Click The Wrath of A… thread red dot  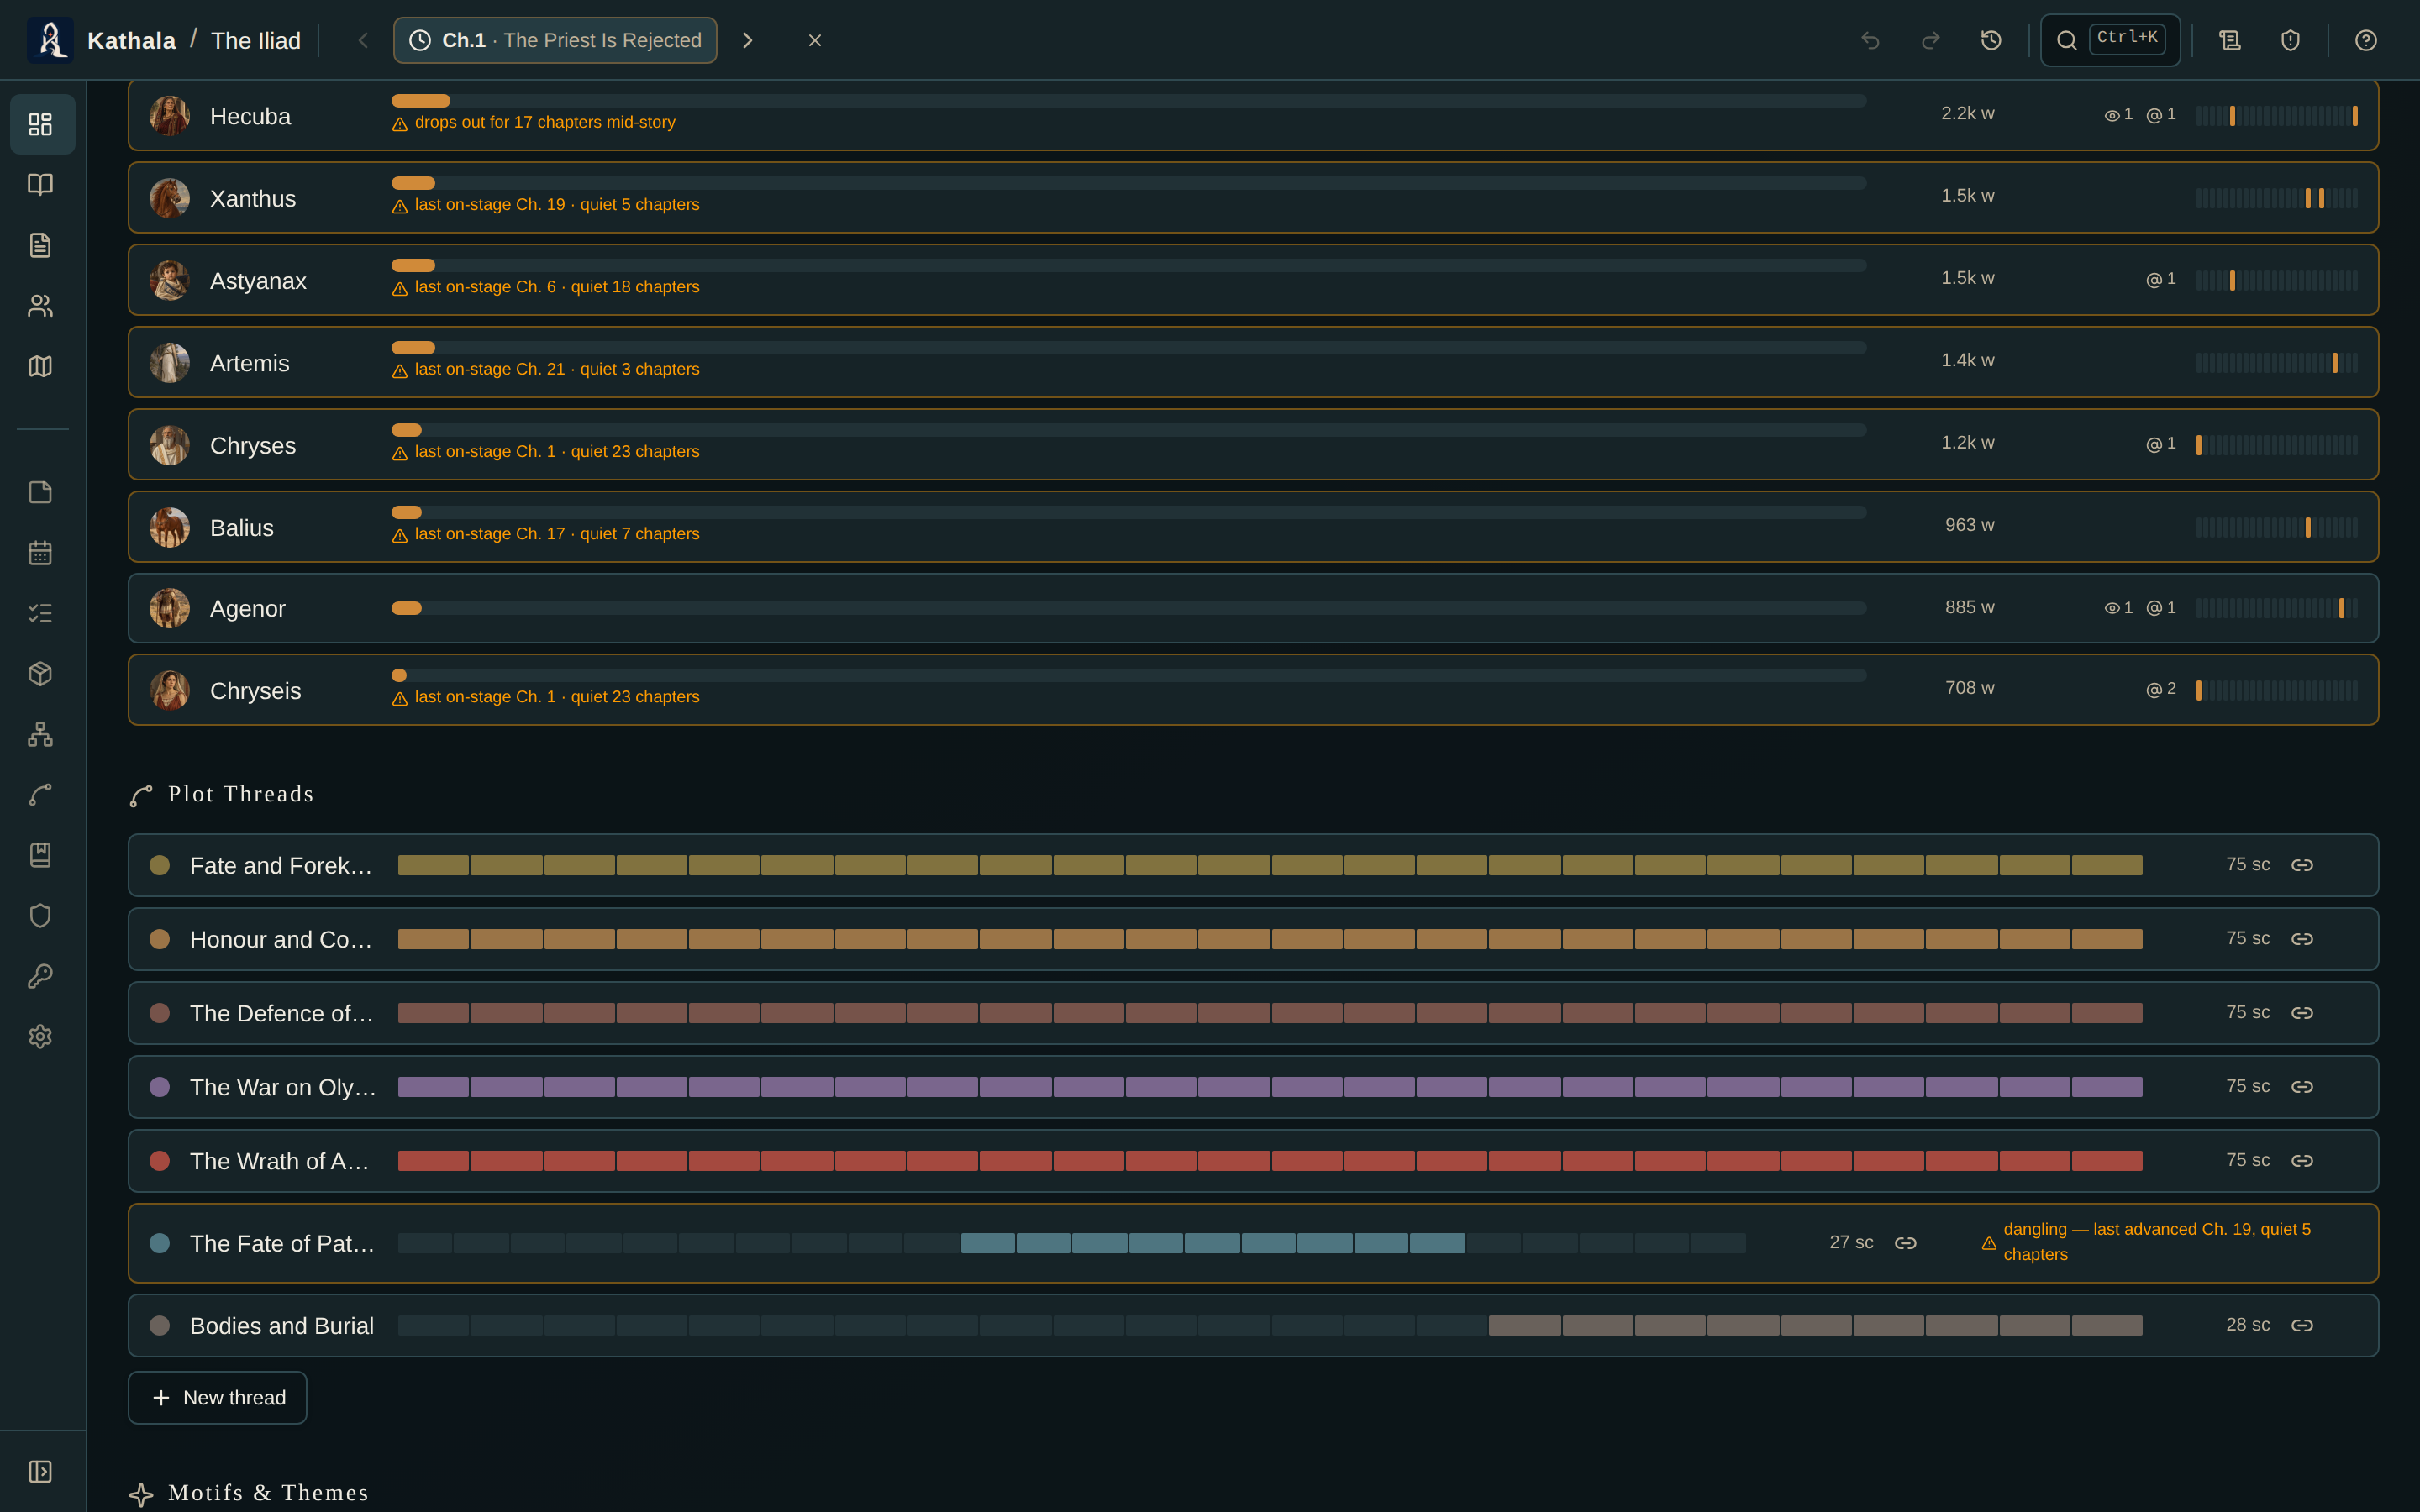(x=159, y=1161)
